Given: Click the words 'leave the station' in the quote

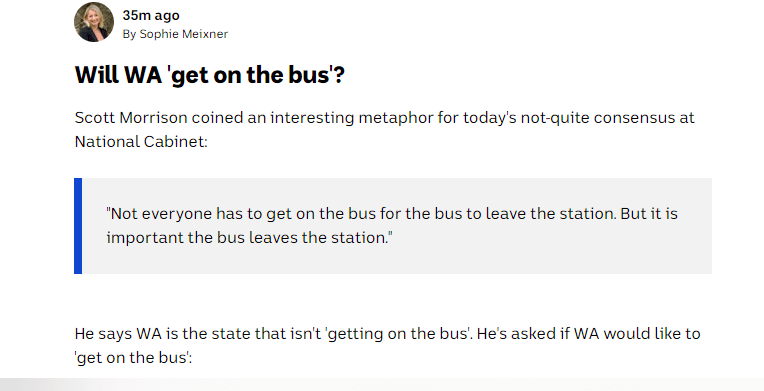Looking at the screenshot, I should pyautogui.click(x=551, y=214).
